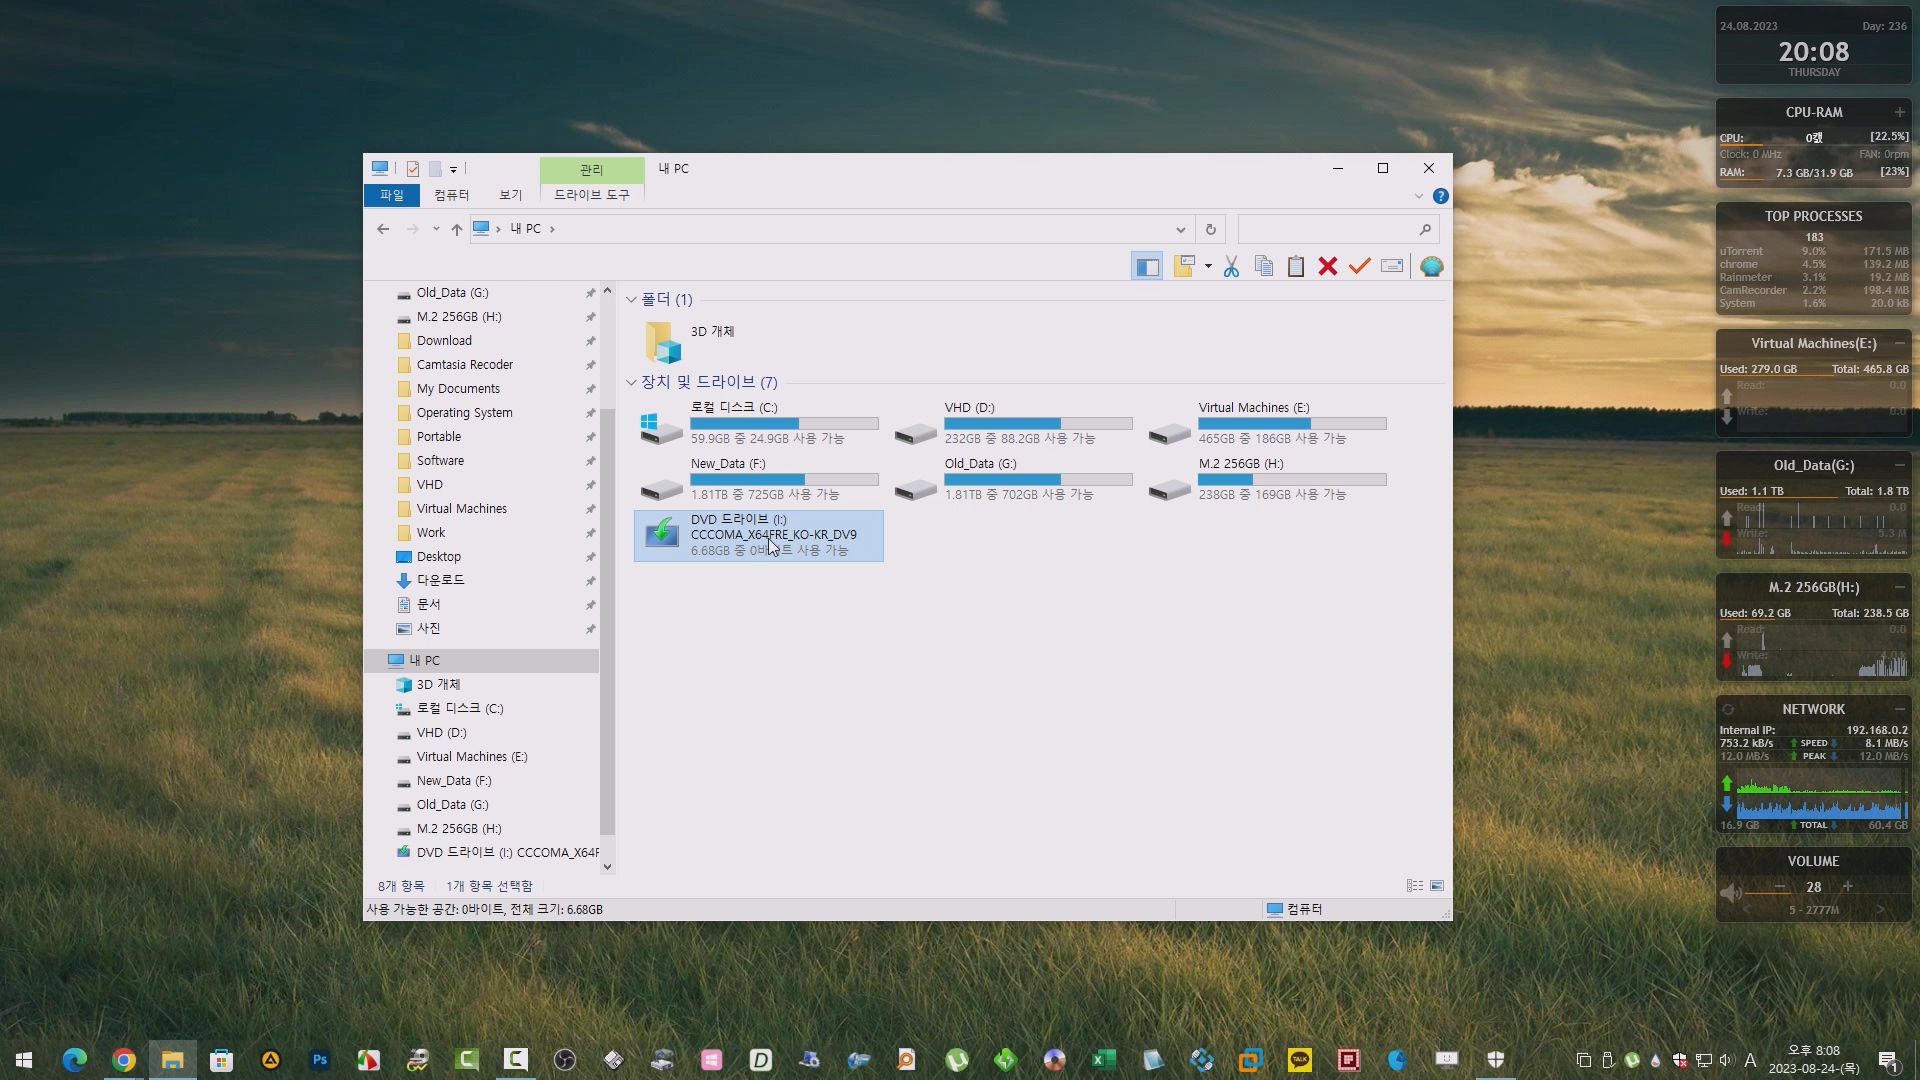This screenshot has height=1080, width=1920.
Task: Click the Rename icon in toolbar
Action: pyautogui.click(x=1392, y=266)
